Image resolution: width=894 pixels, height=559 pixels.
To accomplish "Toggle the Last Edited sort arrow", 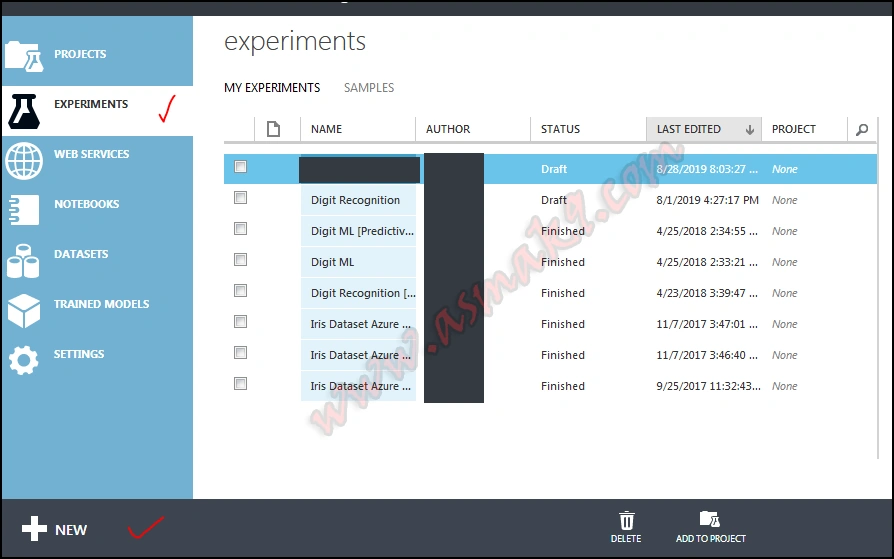I will [750, 129].
